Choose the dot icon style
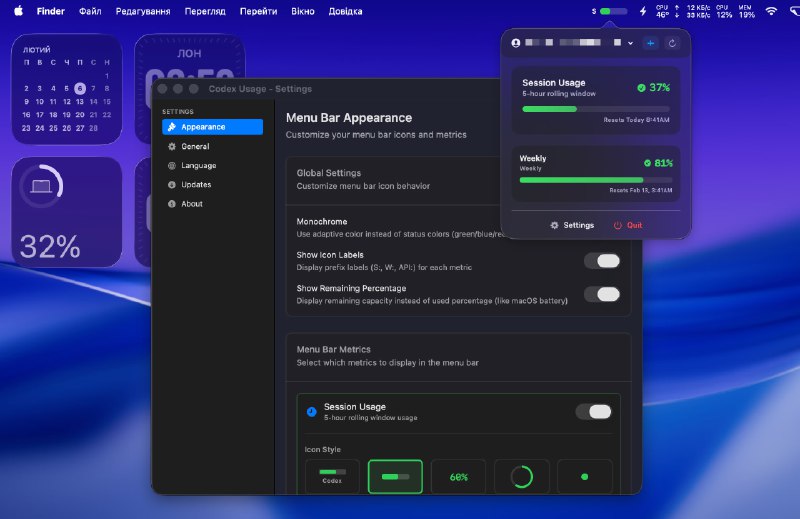This screenshot has height=519, width=800. point(584,477)
